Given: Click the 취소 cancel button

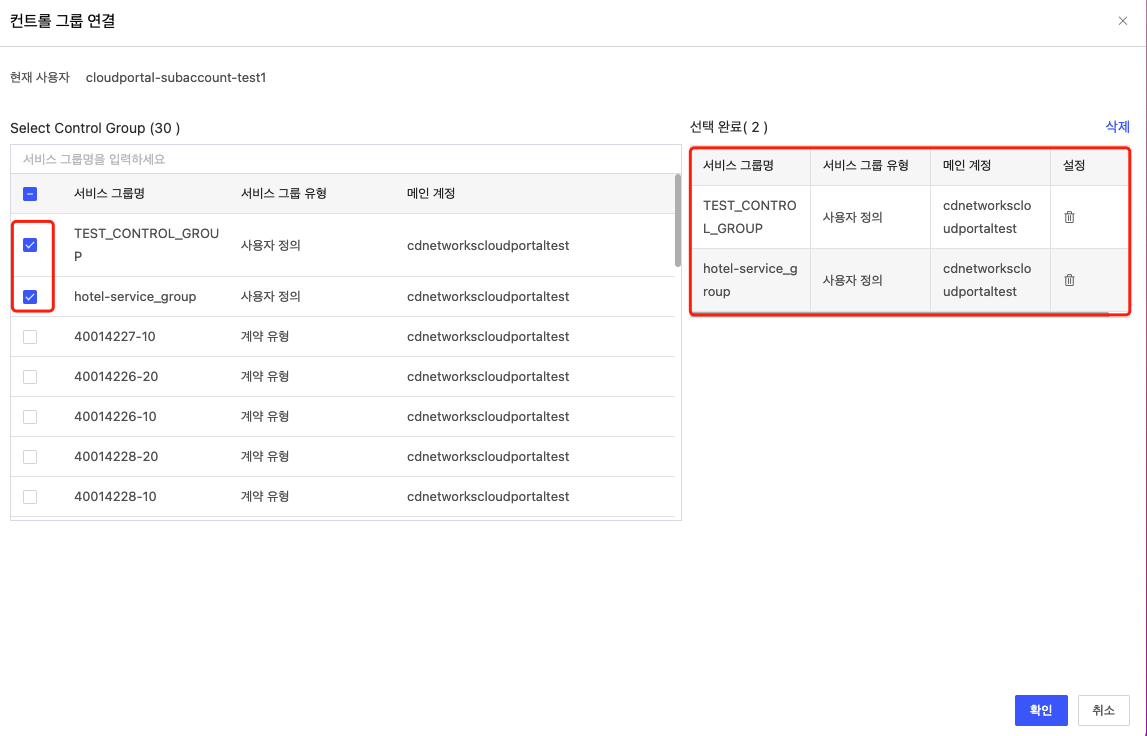Looking at the screenshot, I should click(1103, 710).
